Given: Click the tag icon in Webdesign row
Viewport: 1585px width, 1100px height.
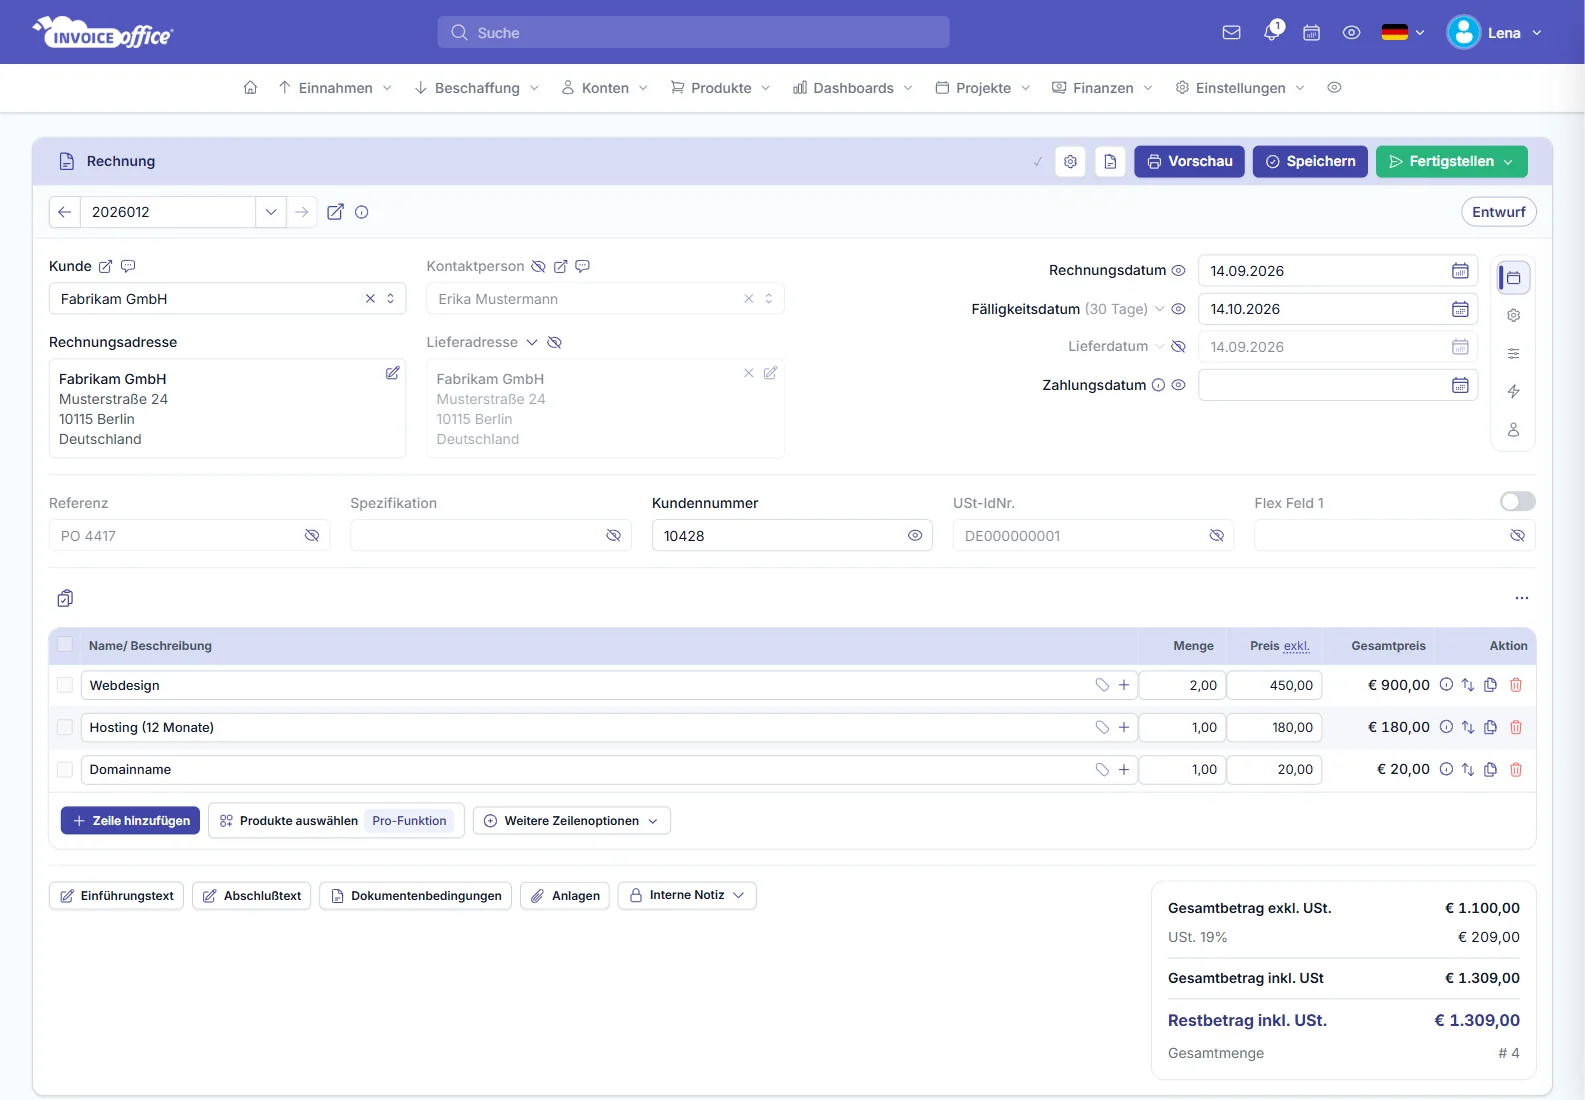Looking at the screenshot, I should pos(1102,685).
